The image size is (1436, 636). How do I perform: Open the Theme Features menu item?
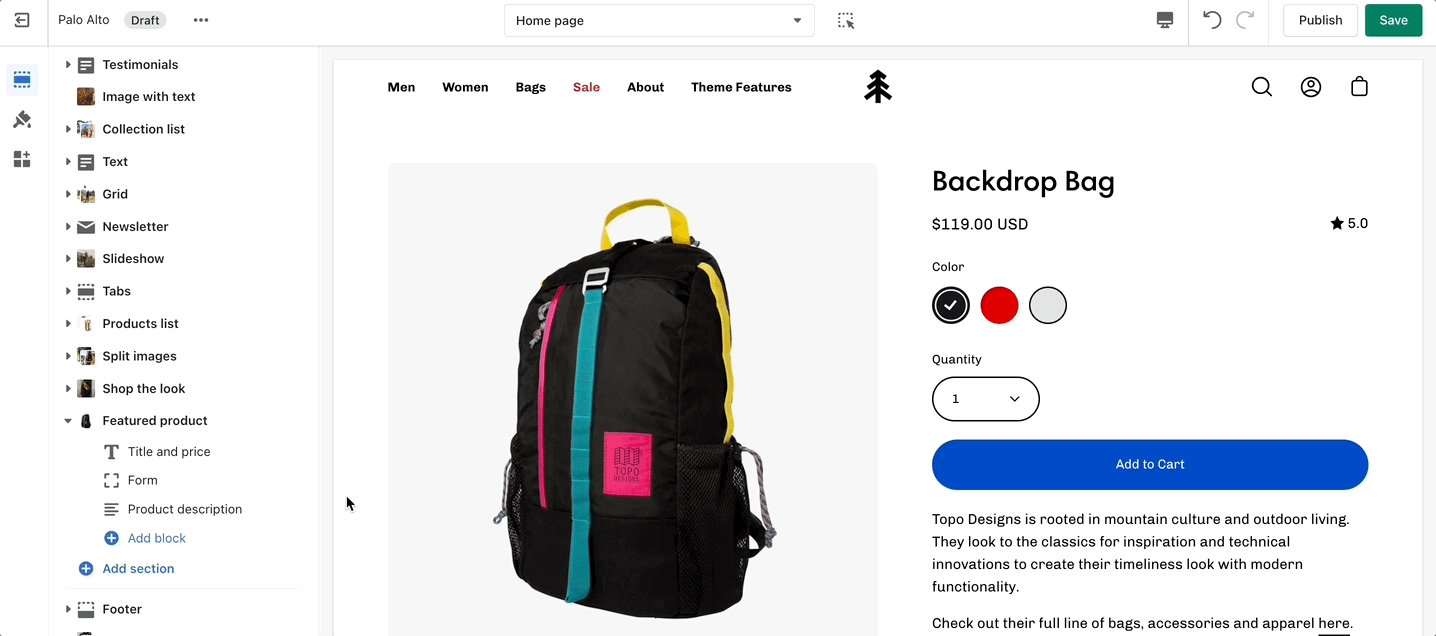741,87
